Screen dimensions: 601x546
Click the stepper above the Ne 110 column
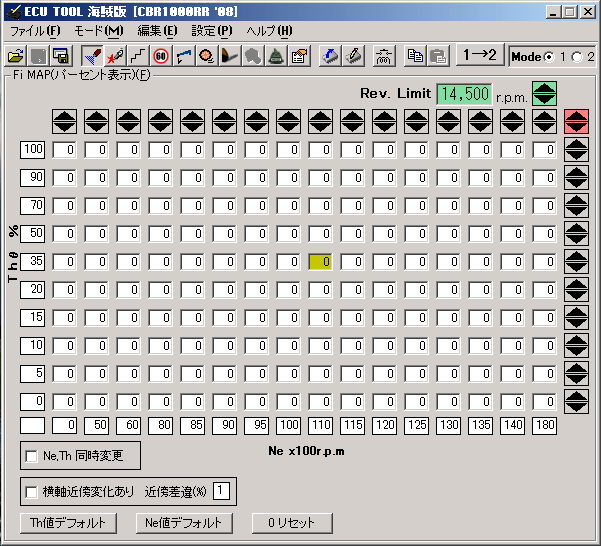tap(320, 121)
